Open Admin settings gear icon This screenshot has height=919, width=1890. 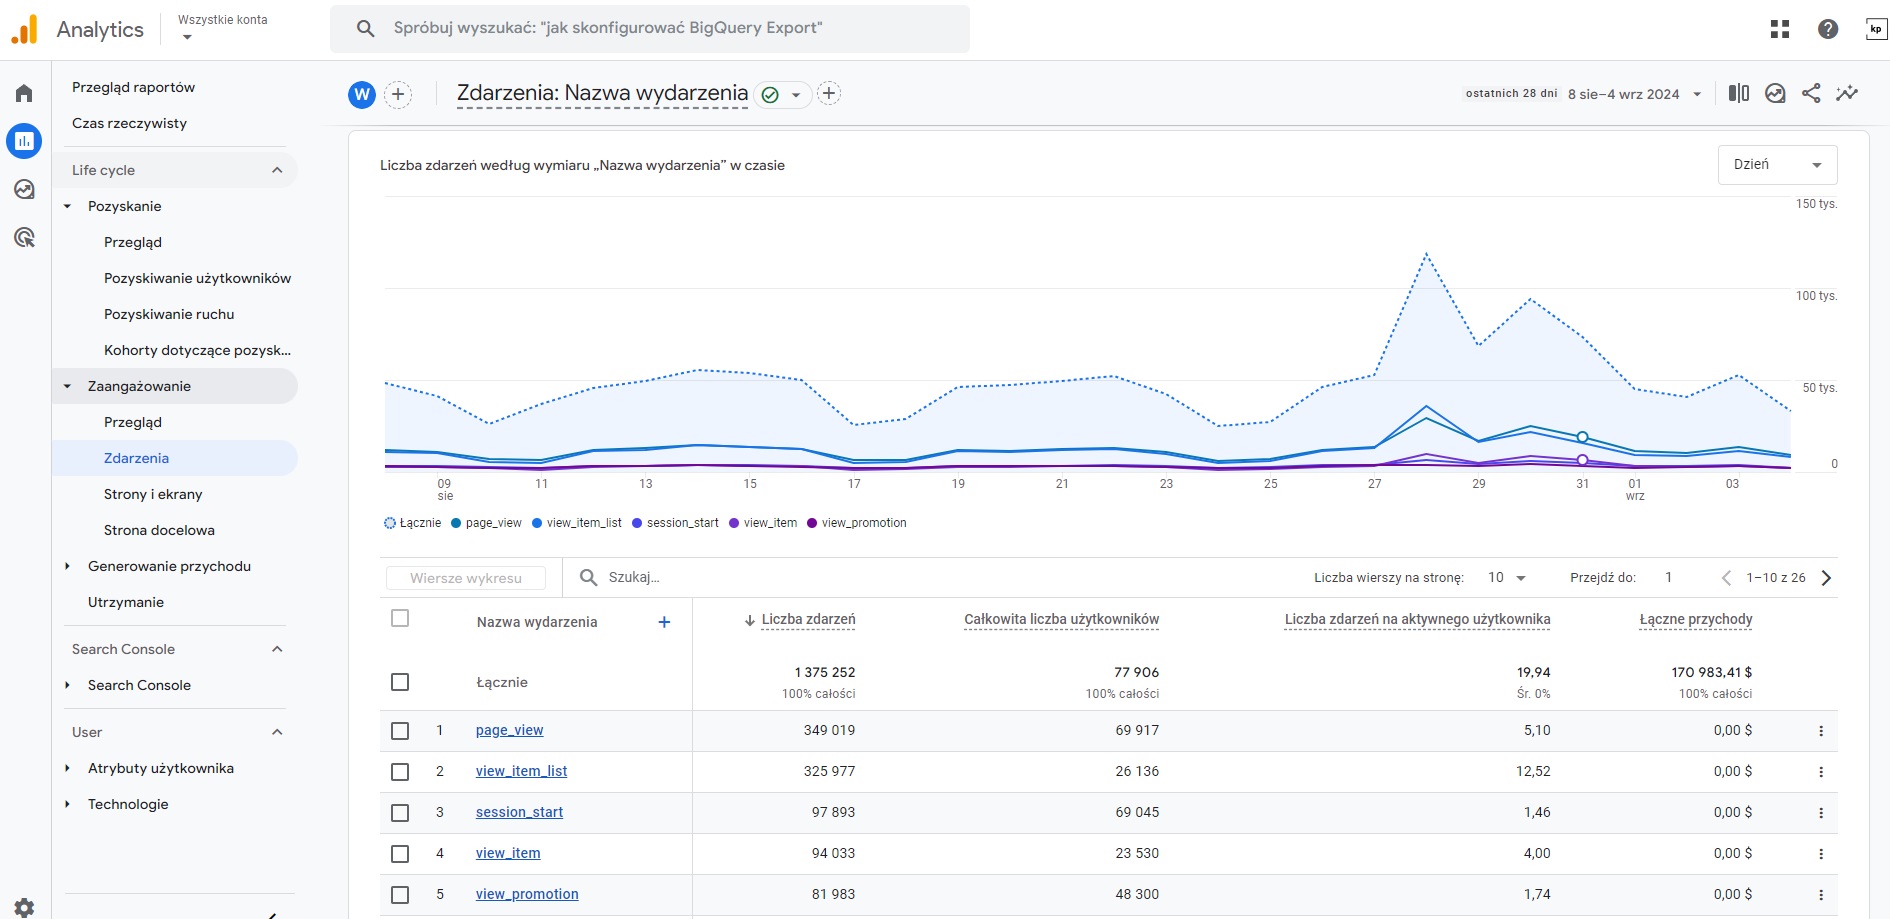(x=24, y=907)
